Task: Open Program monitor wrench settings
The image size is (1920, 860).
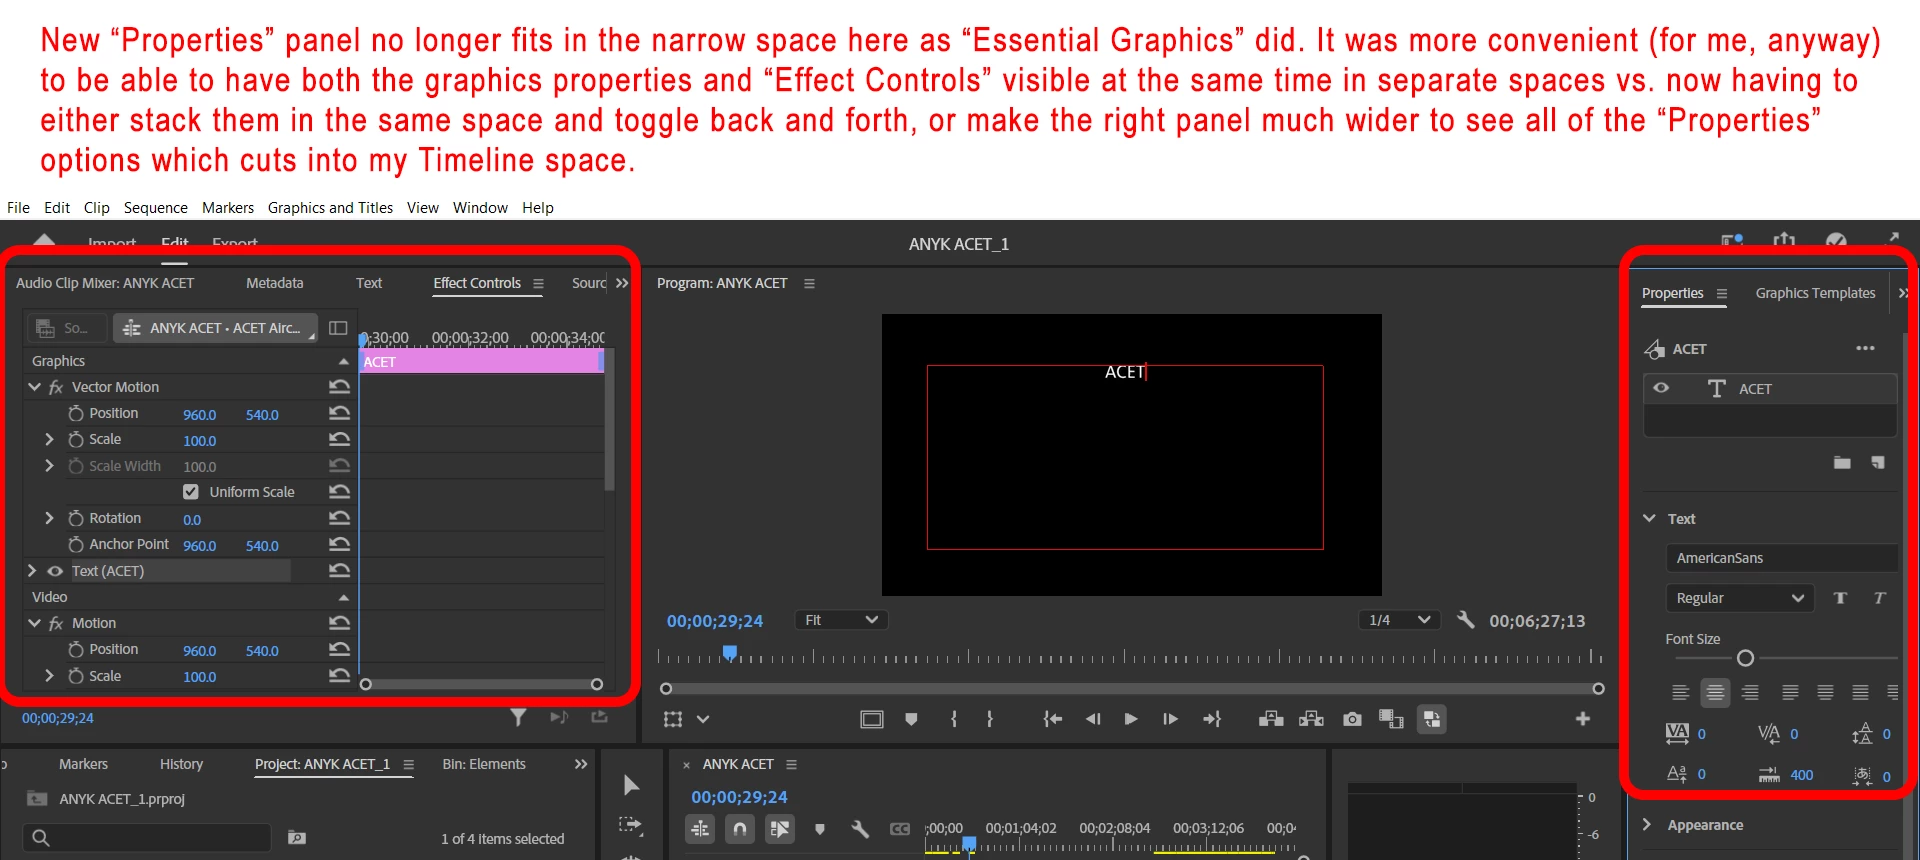Action: coord(1466,620)
